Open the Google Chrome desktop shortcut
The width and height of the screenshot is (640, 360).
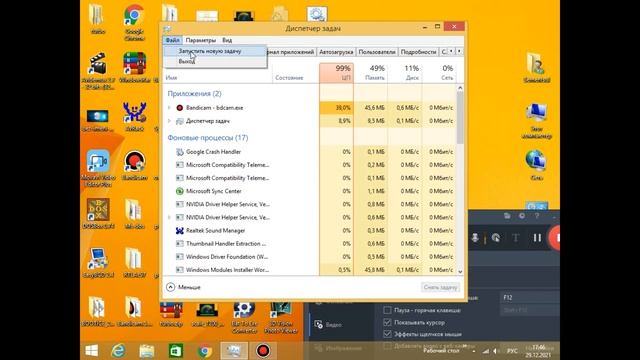tap(134, 23)
